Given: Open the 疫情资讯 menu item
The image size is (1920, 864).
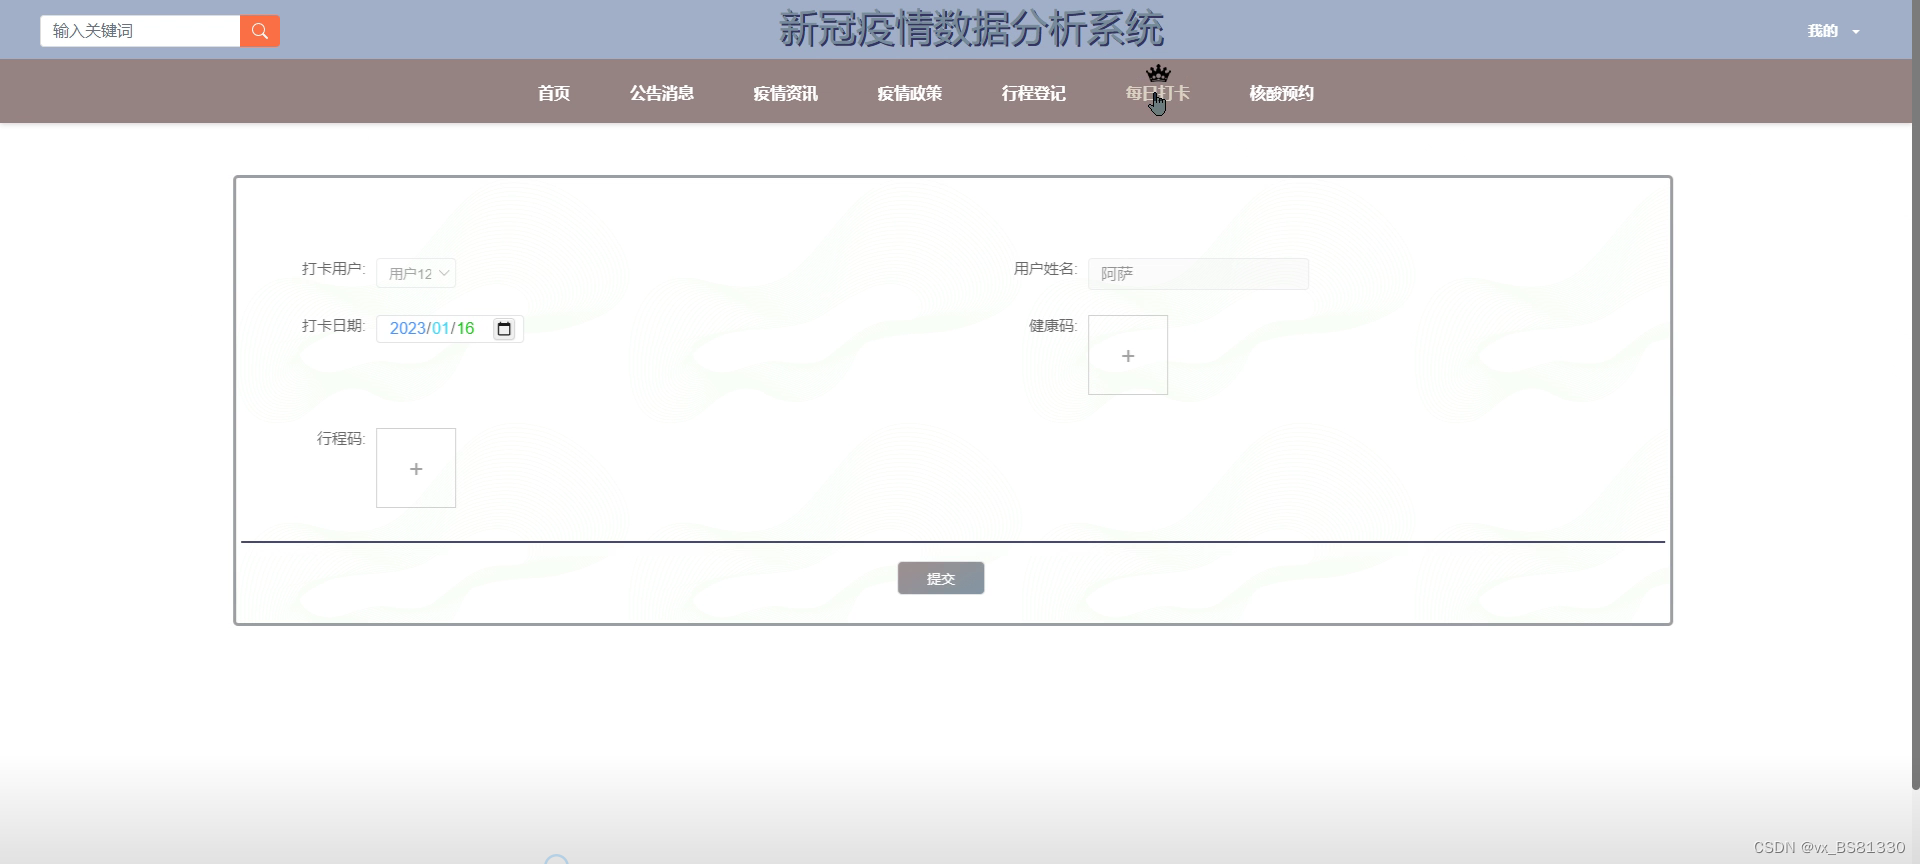Looking at the screenshot, I should (786, 93).
